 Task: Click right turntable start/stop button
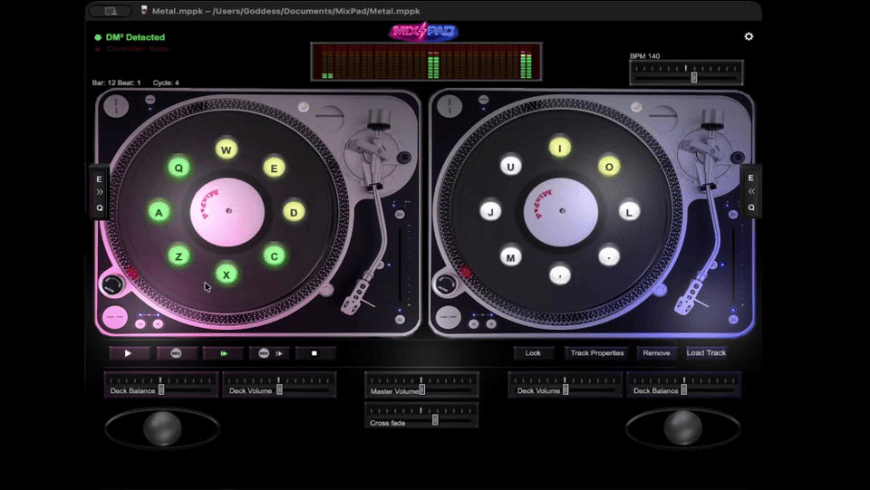pos(448,317)
